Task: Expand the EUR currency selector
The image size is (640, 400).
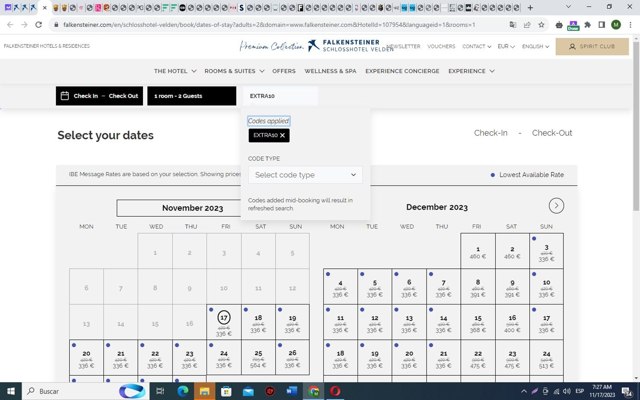Action: (506, 47)
